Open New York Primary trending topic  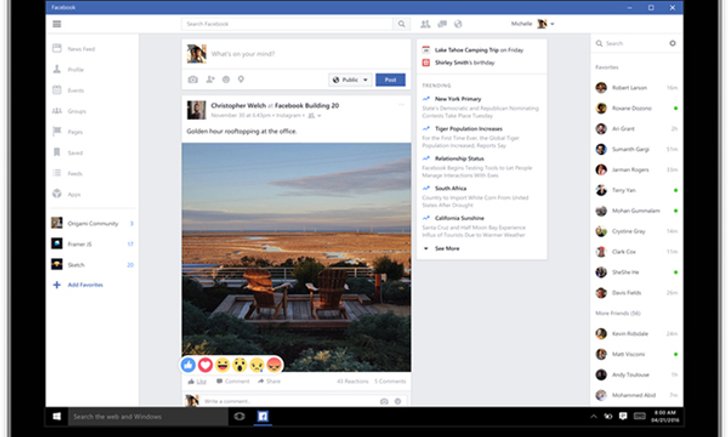tap(458, 99)
